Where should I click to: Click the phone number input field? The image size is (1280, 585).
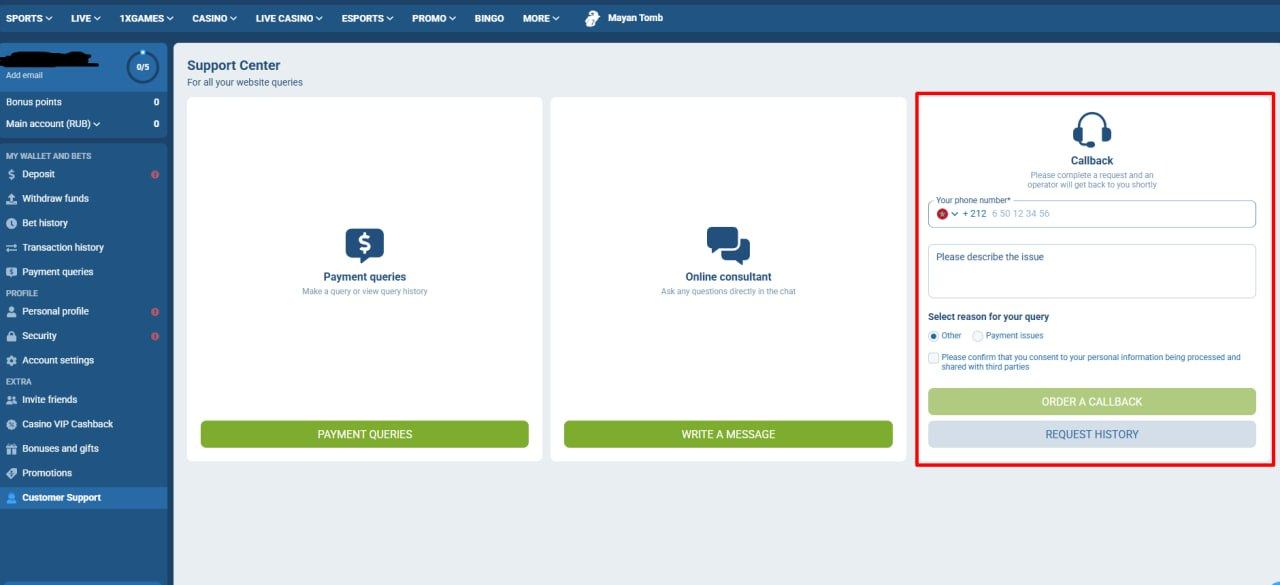coord(1091,214)
